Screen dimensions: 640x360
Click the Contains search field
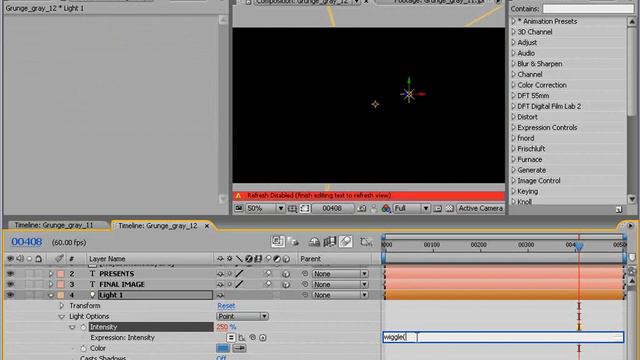[588, 9]
